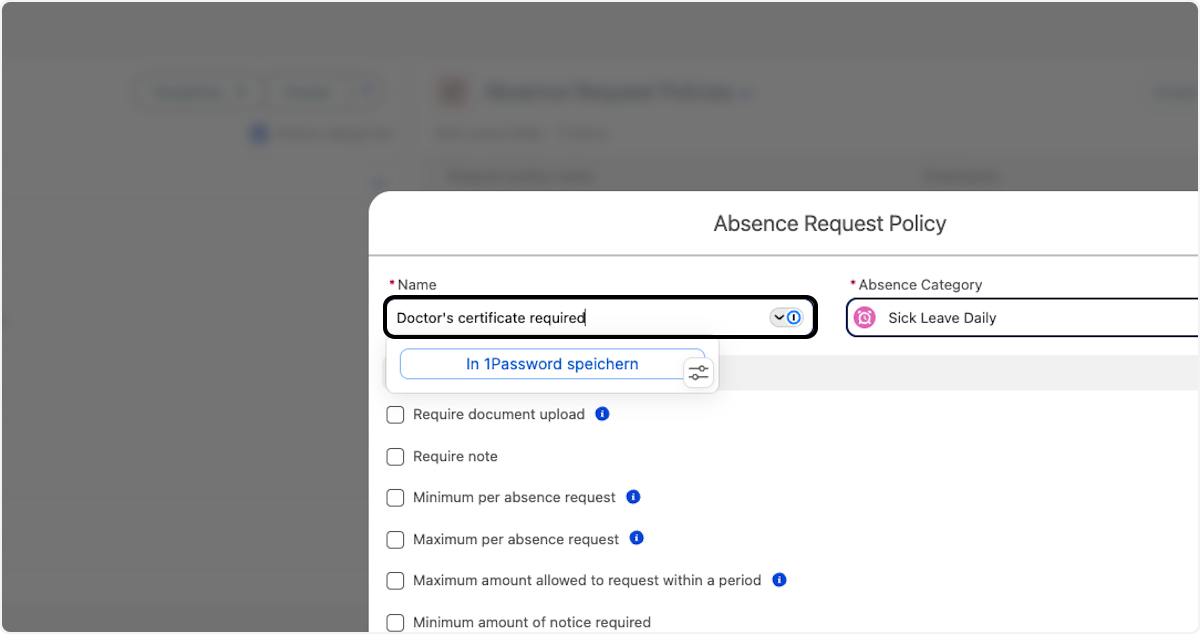Toggle the blurred checkbox behind the dialog

coord(259,133)
